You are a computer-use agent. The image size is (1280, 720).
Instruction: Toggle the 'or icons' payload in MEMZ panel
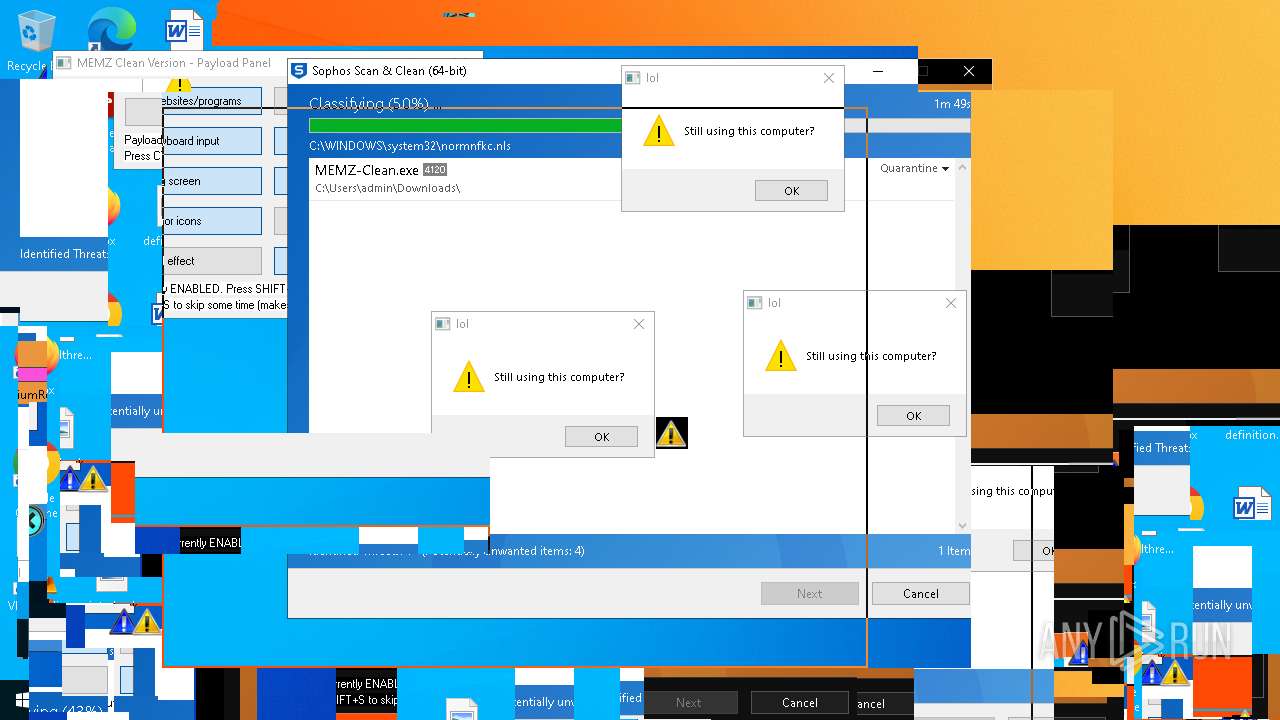click(211, 221)
